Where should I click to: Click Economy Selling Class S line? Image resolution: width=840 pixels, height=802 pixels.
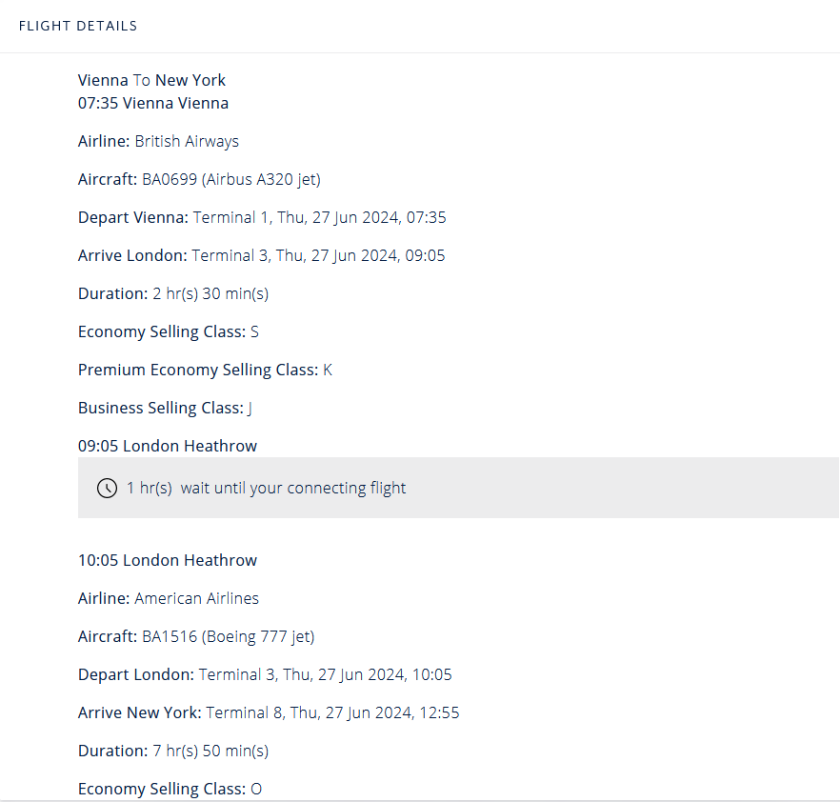168,331
